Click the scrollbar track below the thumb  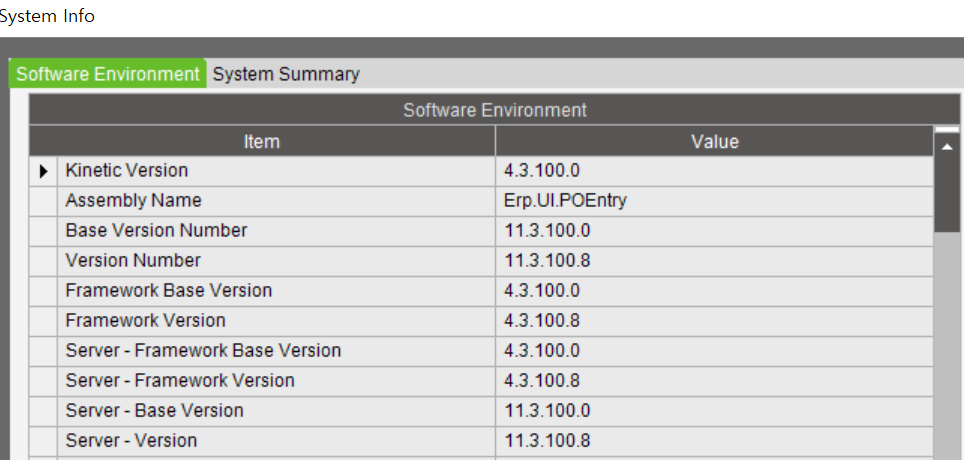coord(947,346)
